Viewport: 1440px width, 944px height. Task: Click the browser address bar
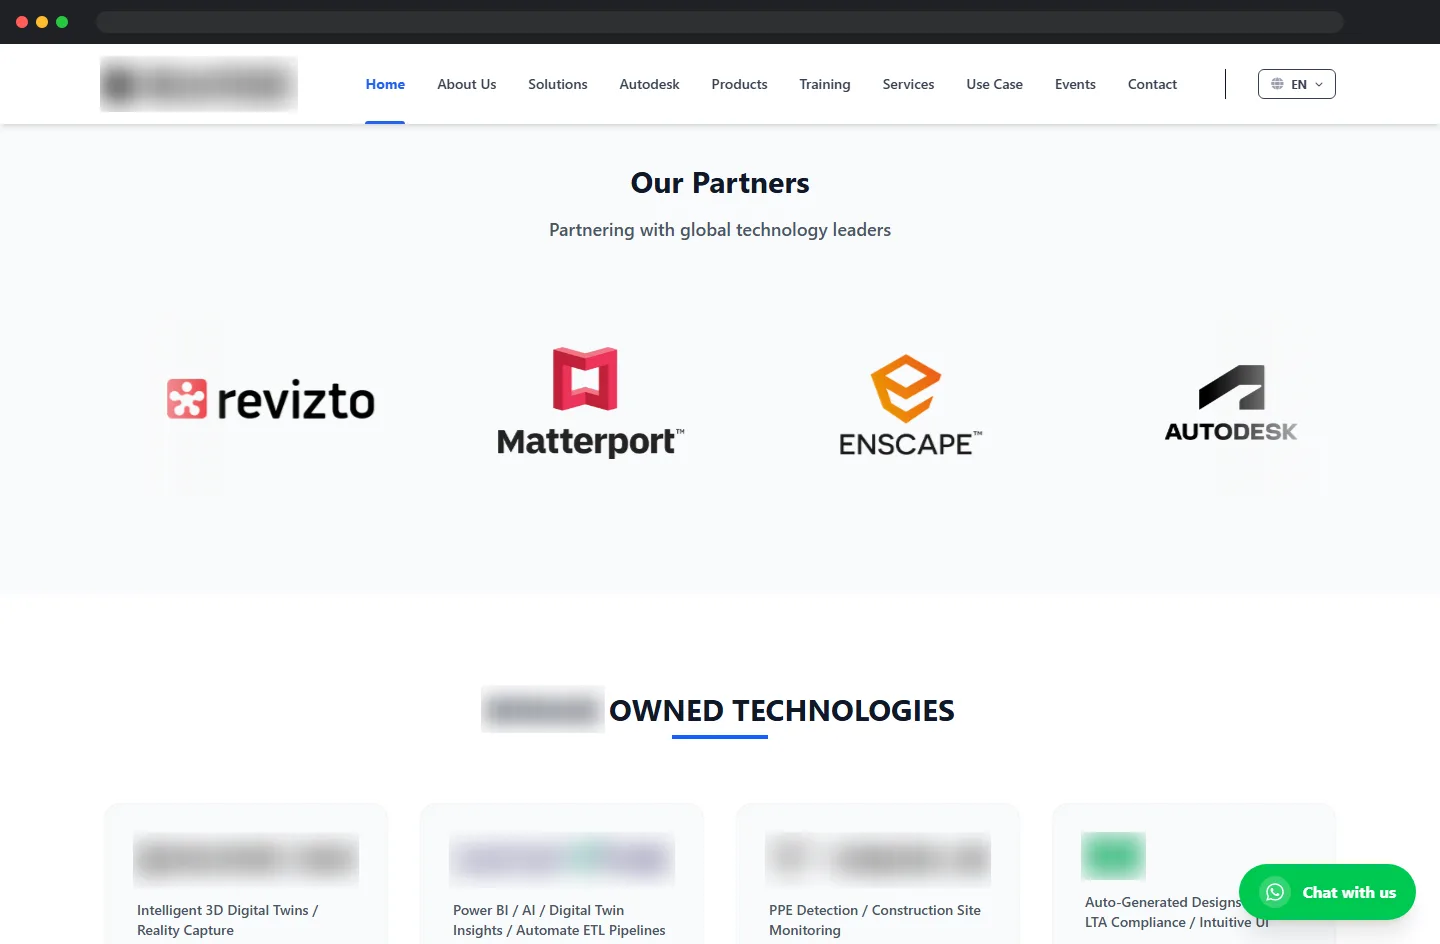719,22
